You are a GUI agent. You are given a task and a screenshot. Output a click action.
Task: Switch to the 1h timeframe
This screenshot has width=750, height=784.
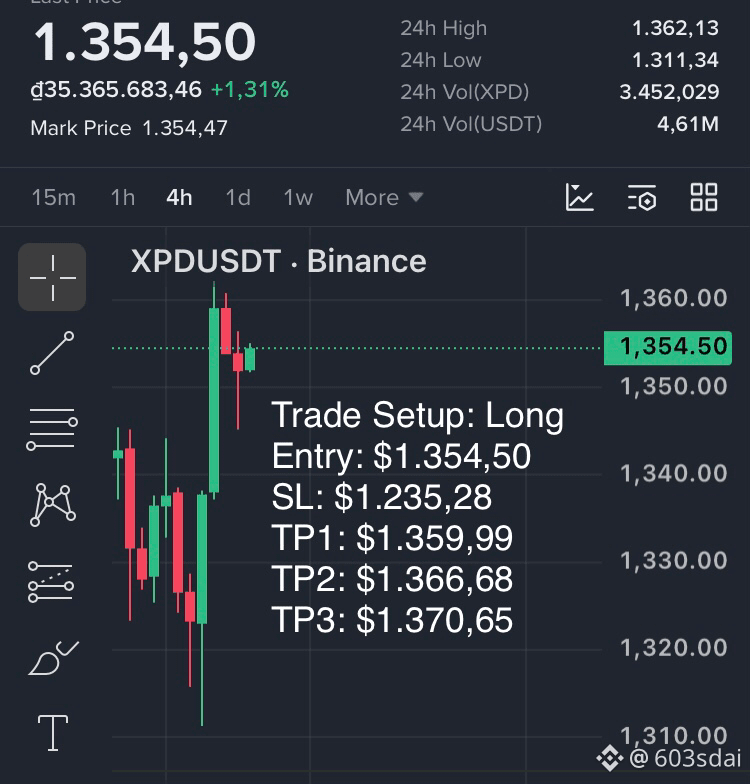tap(123, 198)
